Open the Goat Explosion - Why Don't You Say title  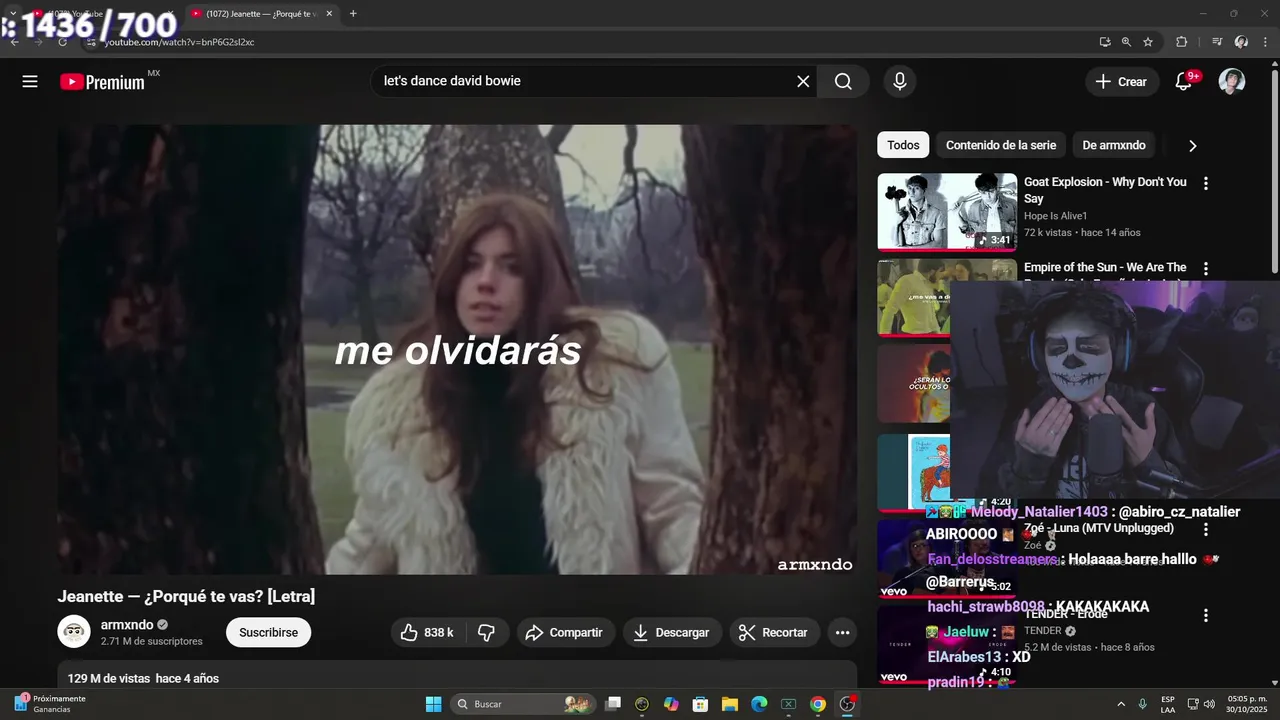(1105, 190)
